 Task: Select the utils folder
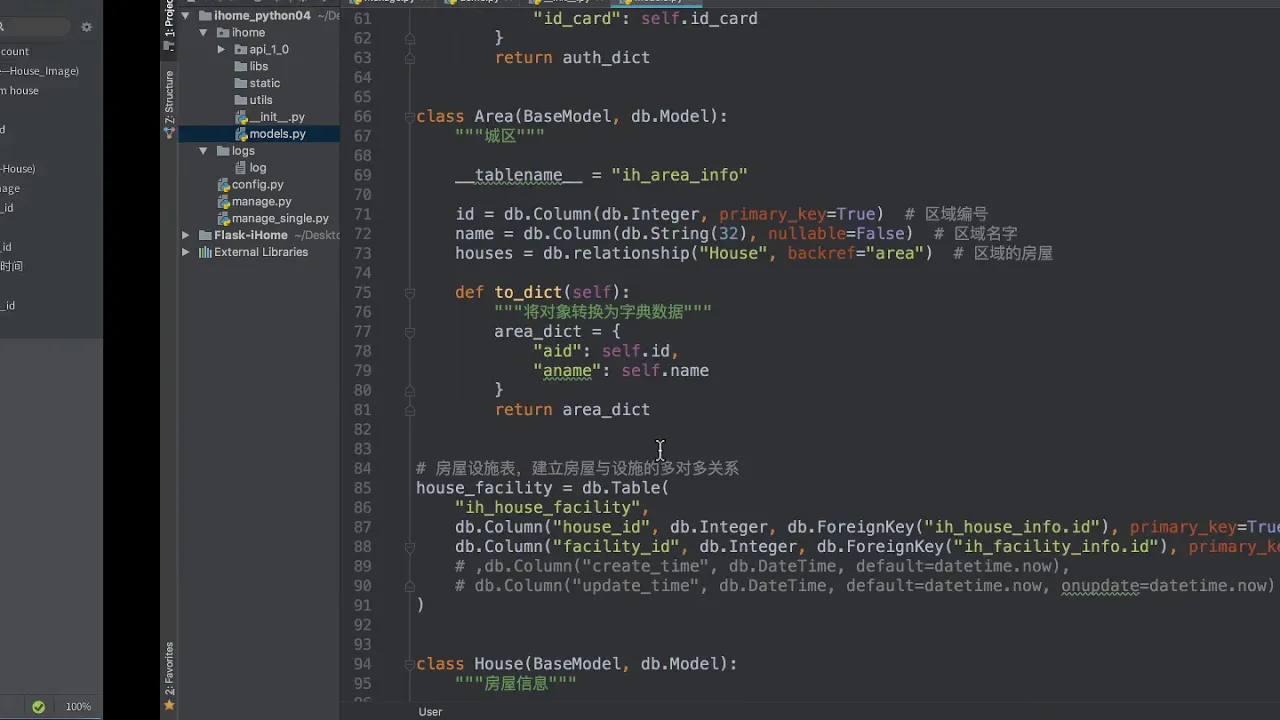pyautogui.click(x=261, y=100)
